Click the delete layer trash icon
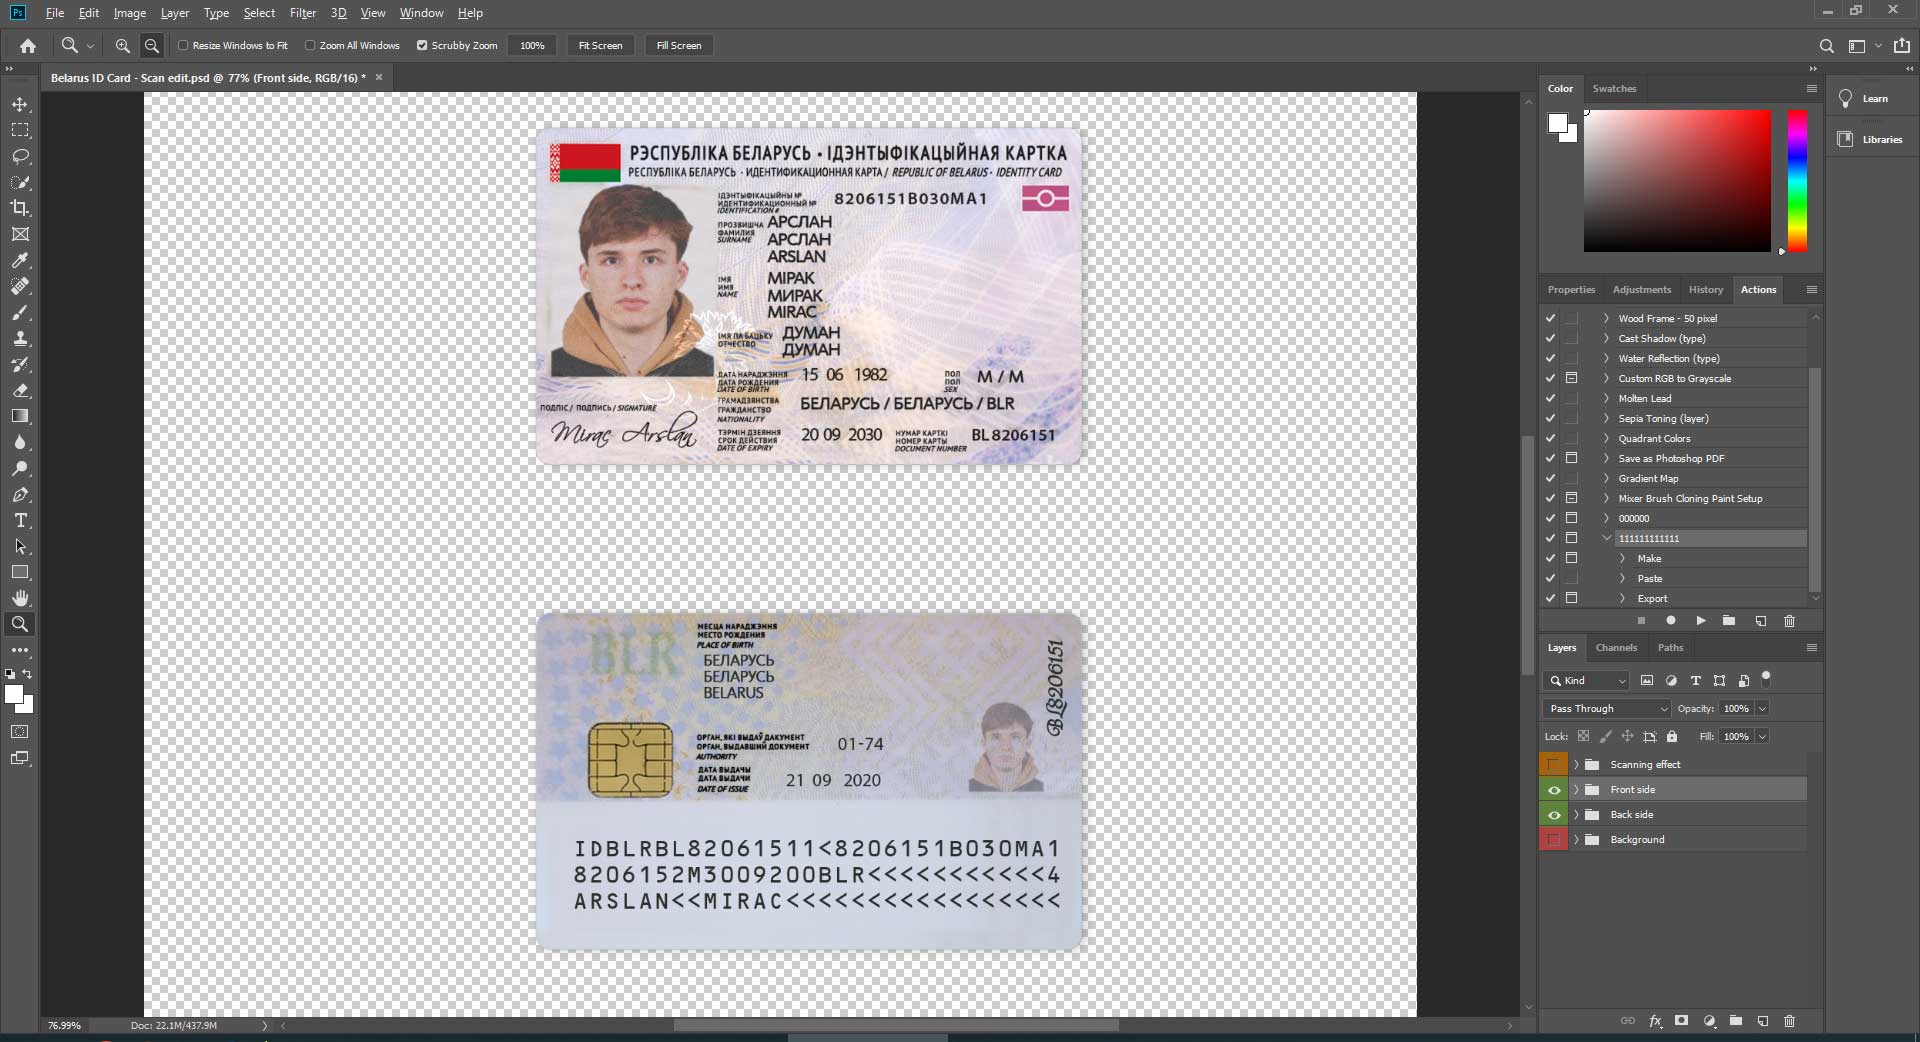 [x=1789, y=1021]
